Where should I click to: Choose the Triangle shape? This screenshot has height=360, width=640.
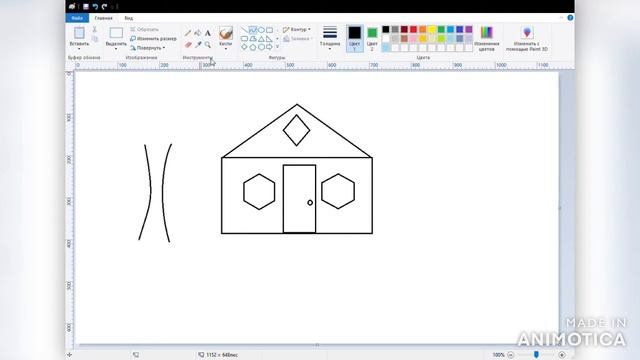261,39
